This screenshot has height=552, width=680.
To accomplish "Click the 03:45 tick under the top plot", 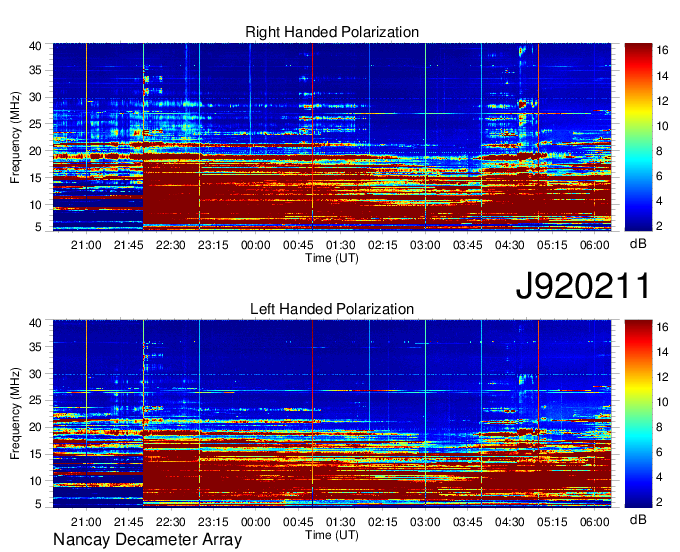I will click(x=468, y=245).
